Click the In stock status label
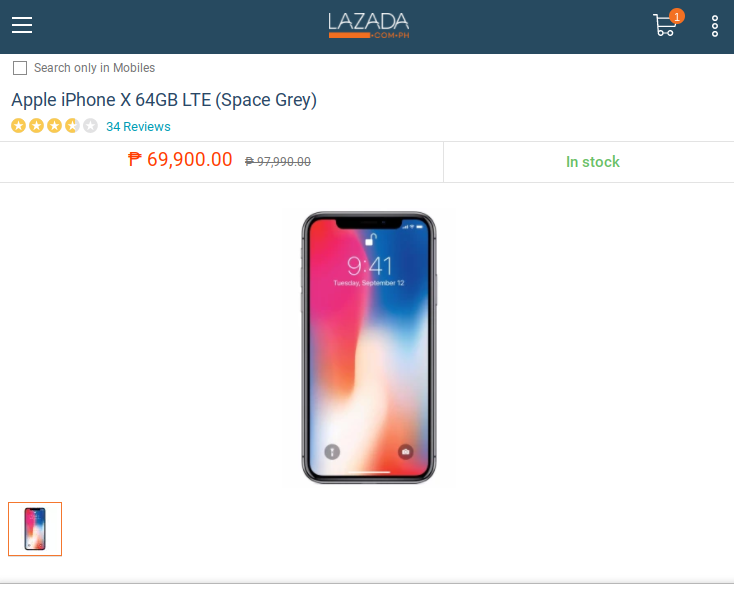 (593, 162)
